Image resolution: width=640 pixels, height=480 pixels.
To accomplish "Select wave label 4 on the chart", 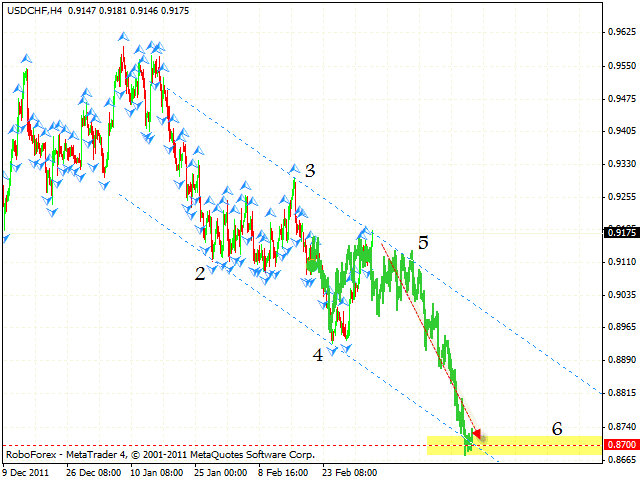I will coord(317,354).
